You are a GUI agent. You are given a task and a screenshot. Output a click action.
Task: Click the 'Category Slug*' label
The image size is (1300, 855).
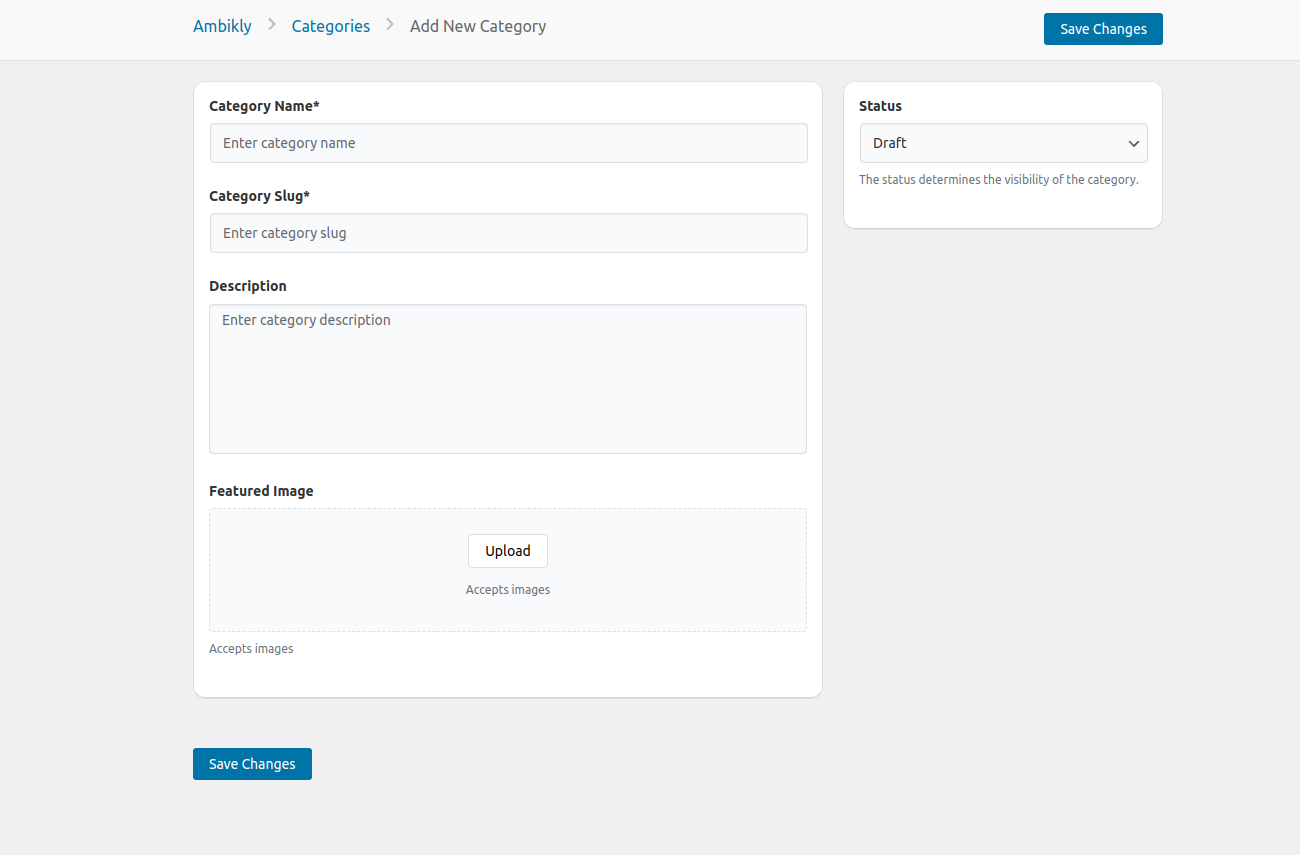coord(259,196)
